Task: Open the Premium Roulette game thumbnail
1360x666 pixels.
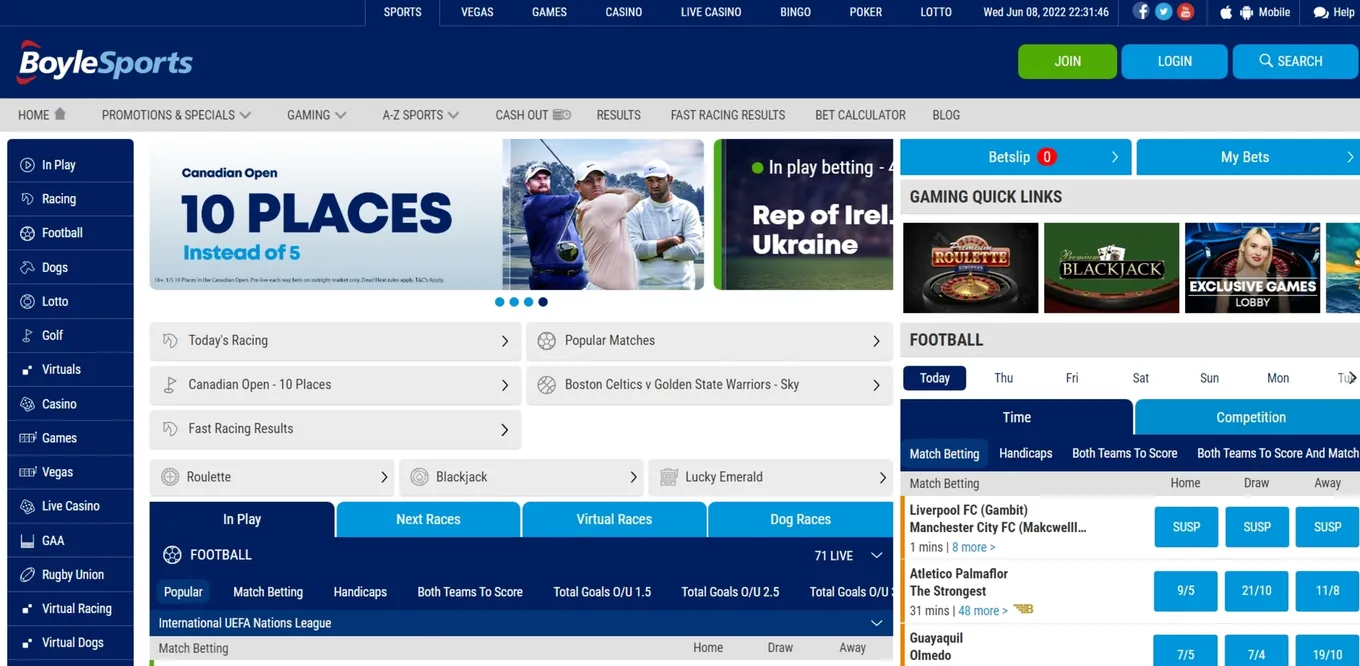Action: tap(970, 268)
